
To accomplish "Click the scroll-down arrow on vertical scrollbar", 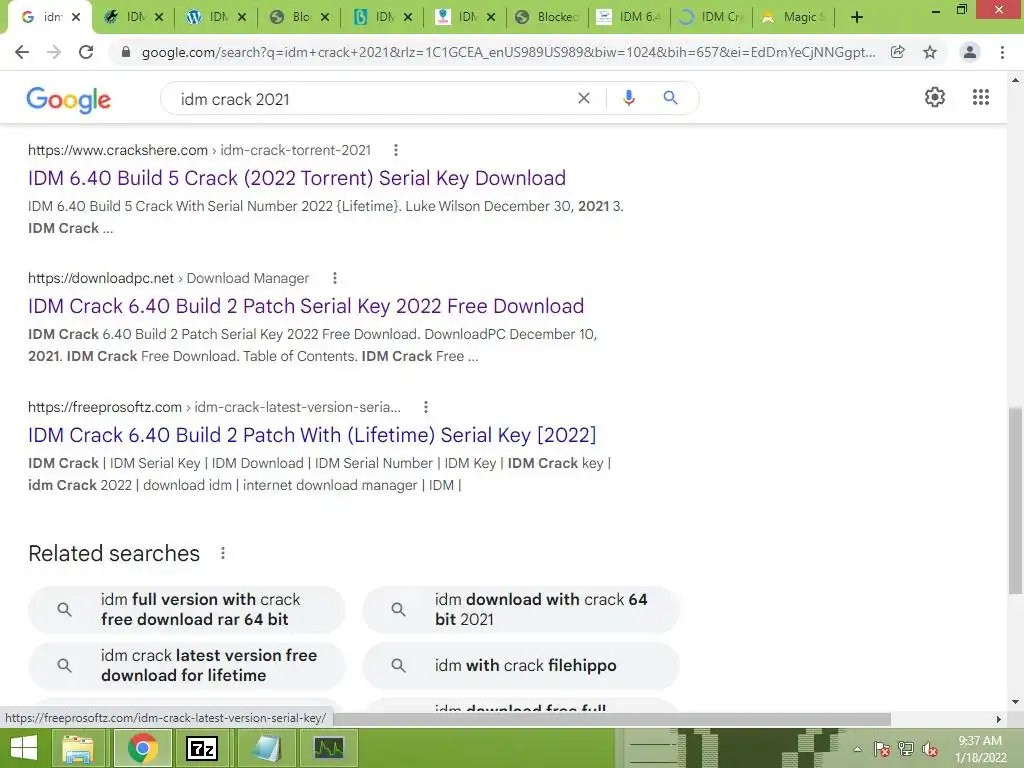I will 1015,702.
